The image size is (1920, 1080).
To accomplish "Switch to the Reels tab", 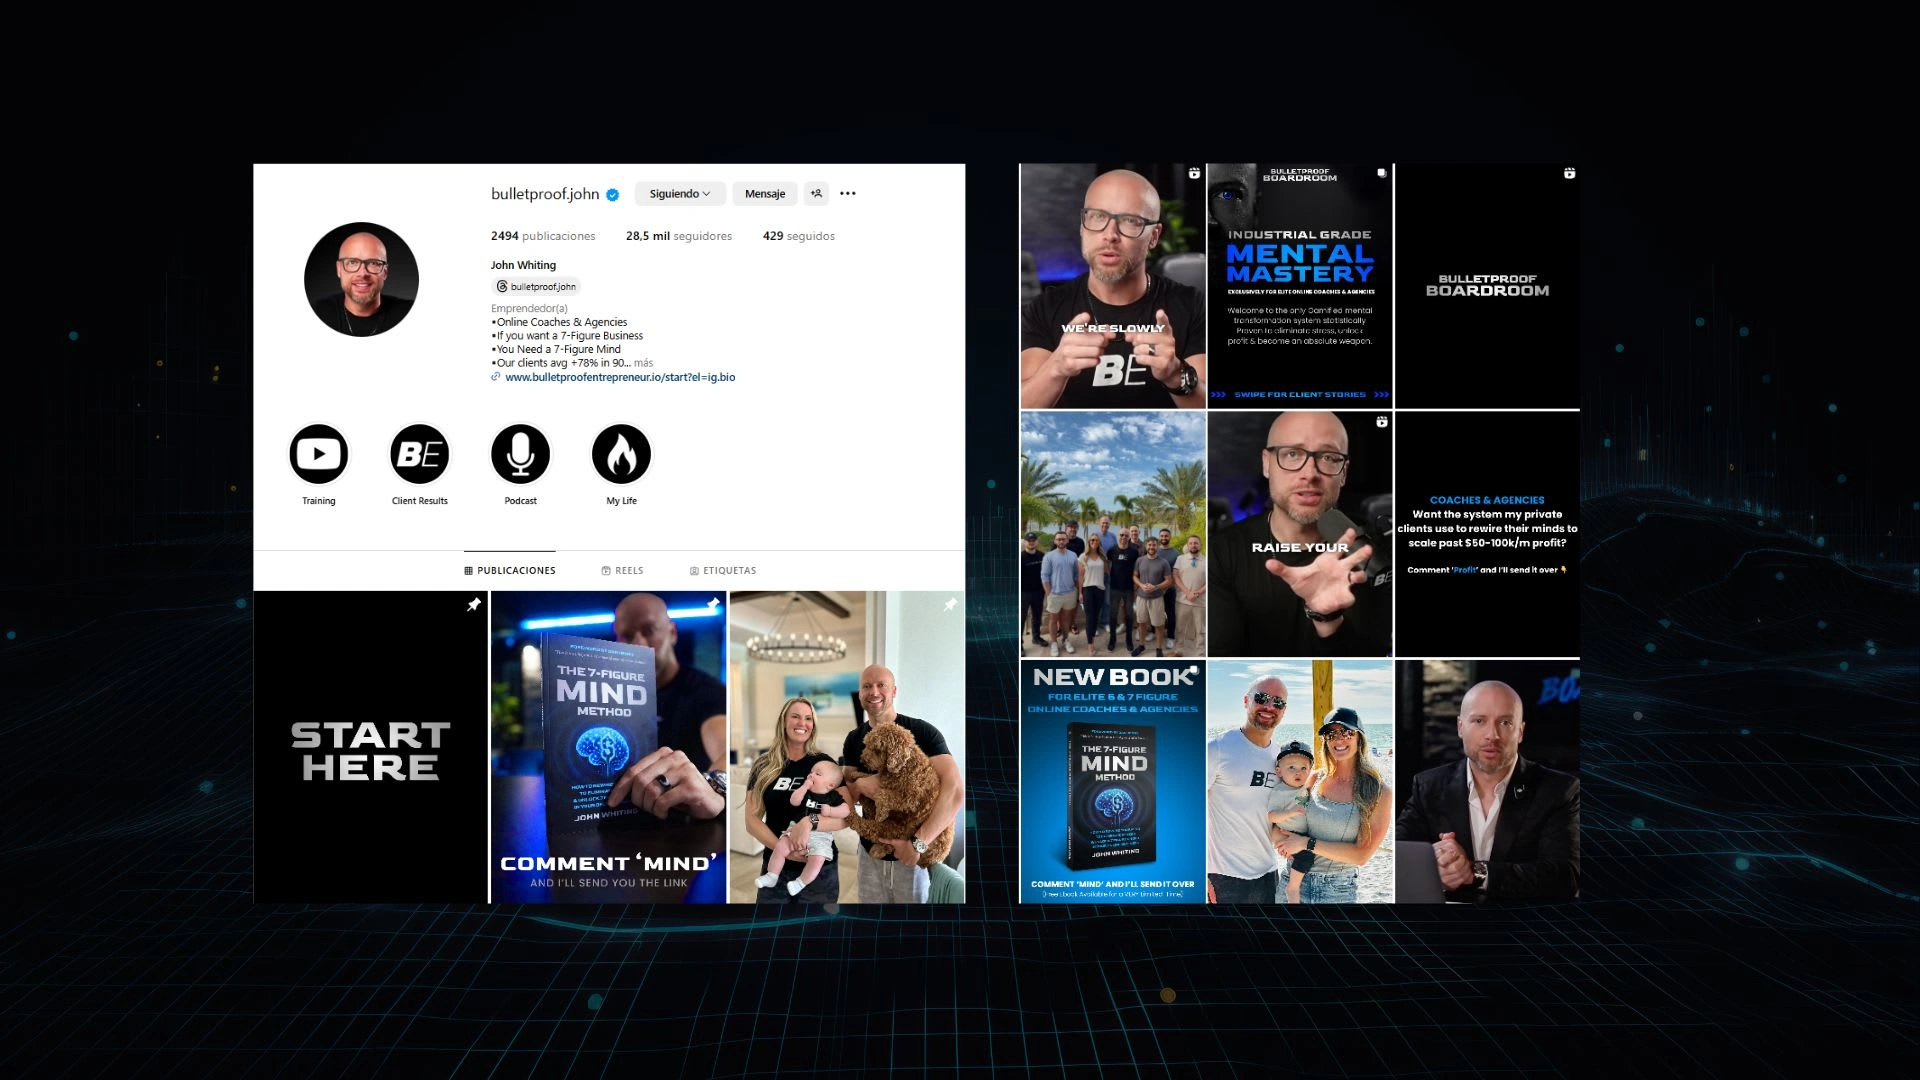I will click(x=622, y=571).
